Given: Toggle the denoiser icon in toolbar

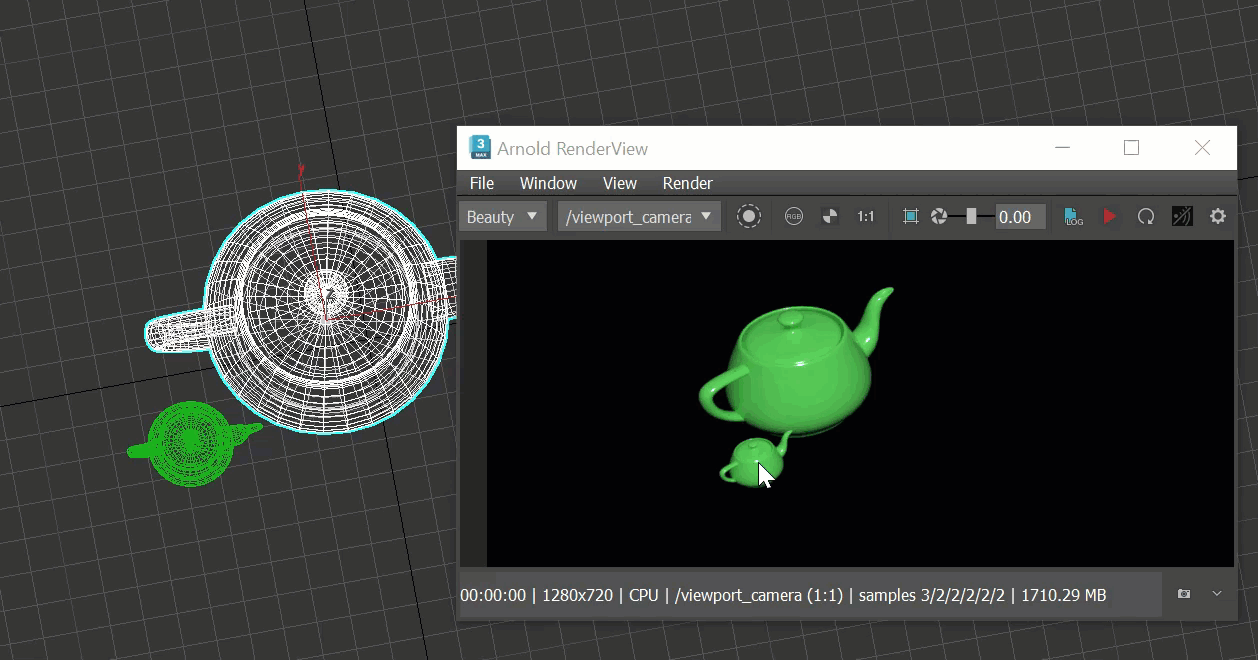Looking at the screenshot, I should click(x=1182, y=216).
